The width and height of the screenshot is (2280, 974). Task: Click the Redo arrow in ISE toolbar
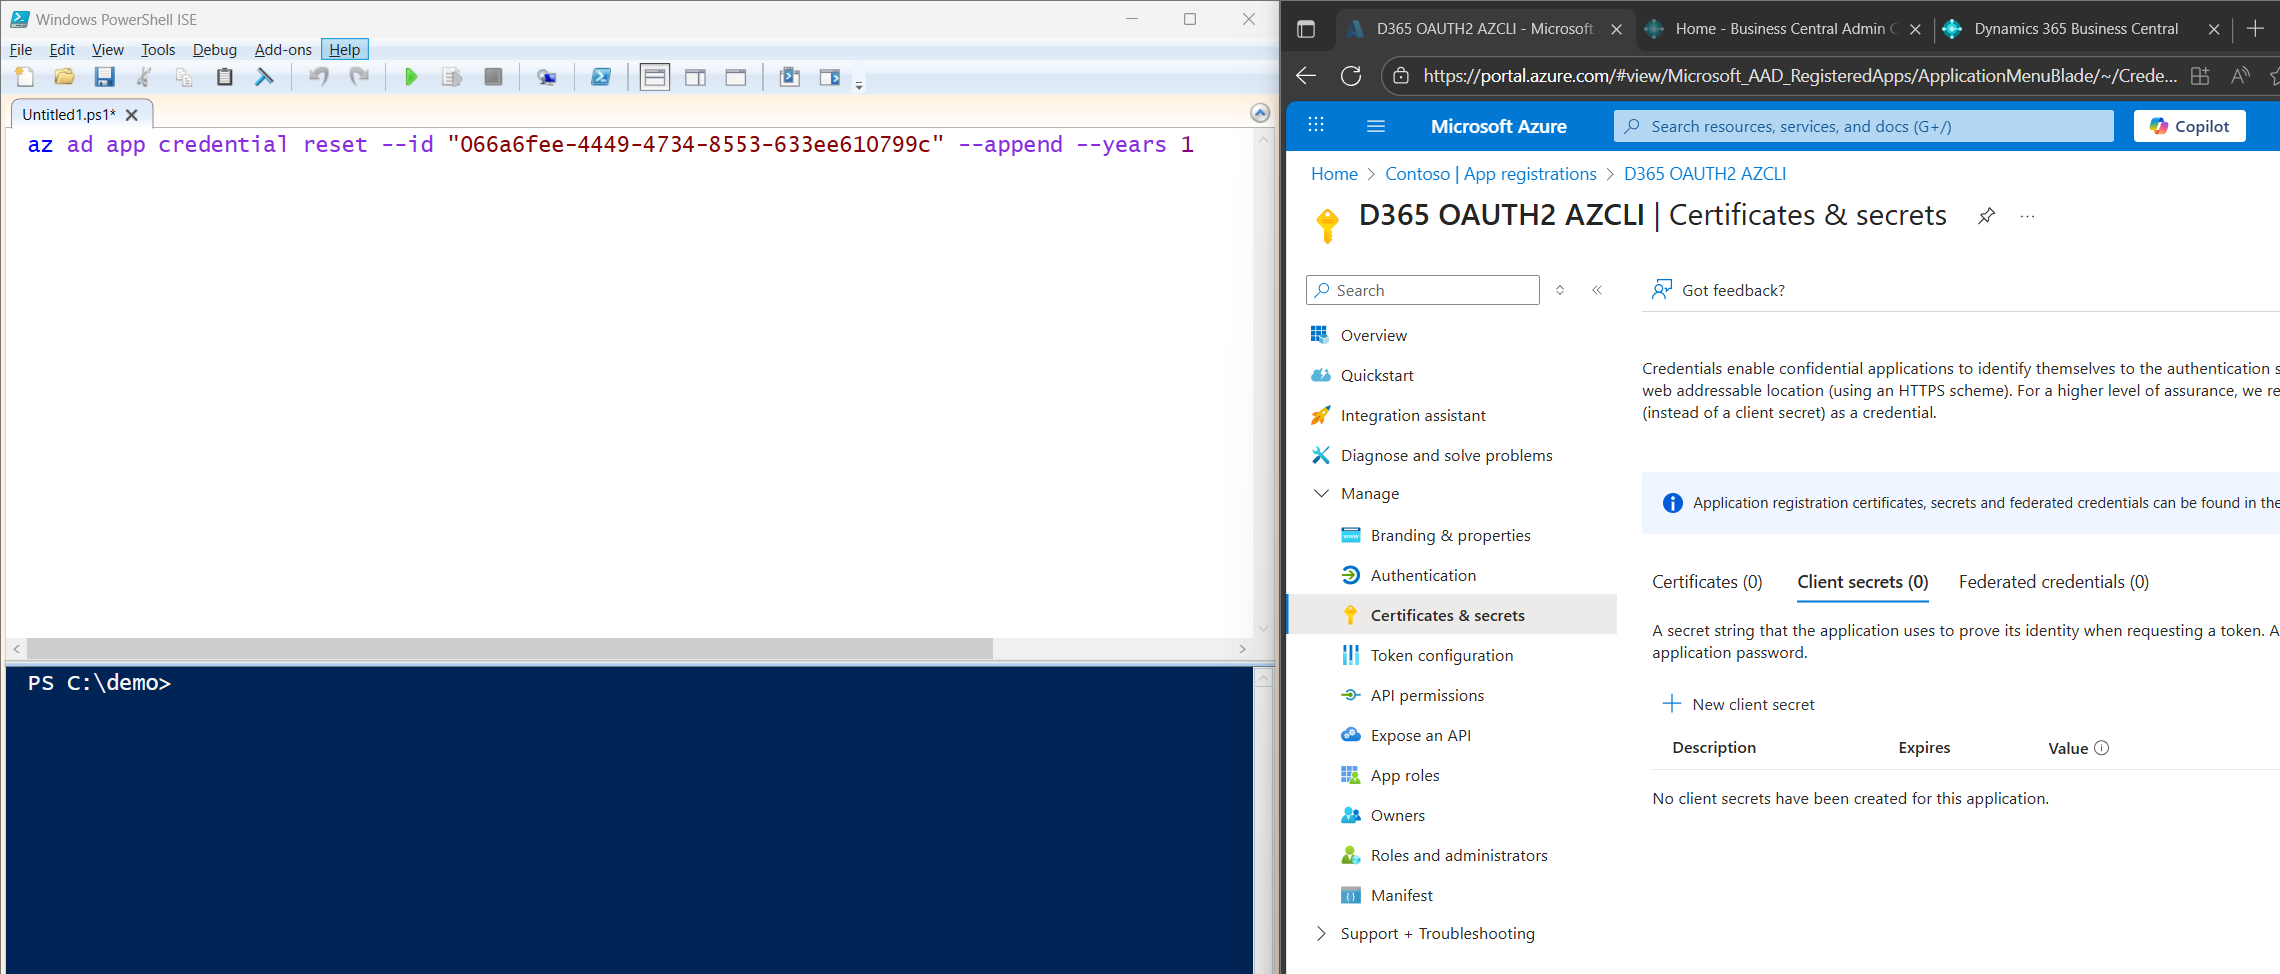point(359,77)
